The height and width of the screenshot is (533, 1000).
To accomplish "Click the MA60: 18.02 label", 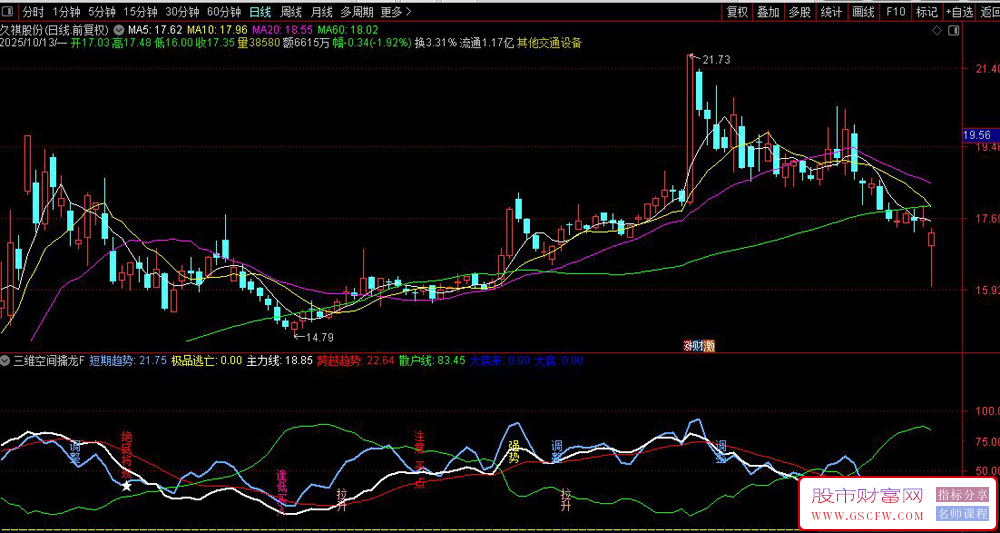I will (x=348, y=30).
